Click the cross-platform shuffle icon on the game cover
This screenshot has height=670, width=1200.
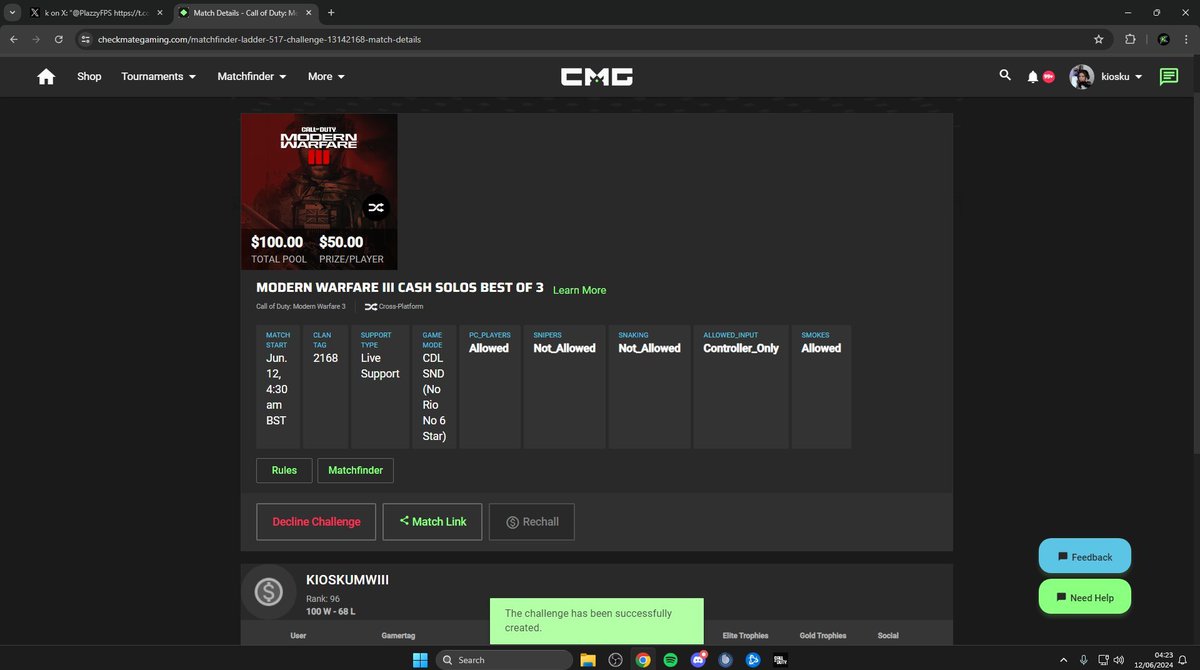(x=375, y=207)
